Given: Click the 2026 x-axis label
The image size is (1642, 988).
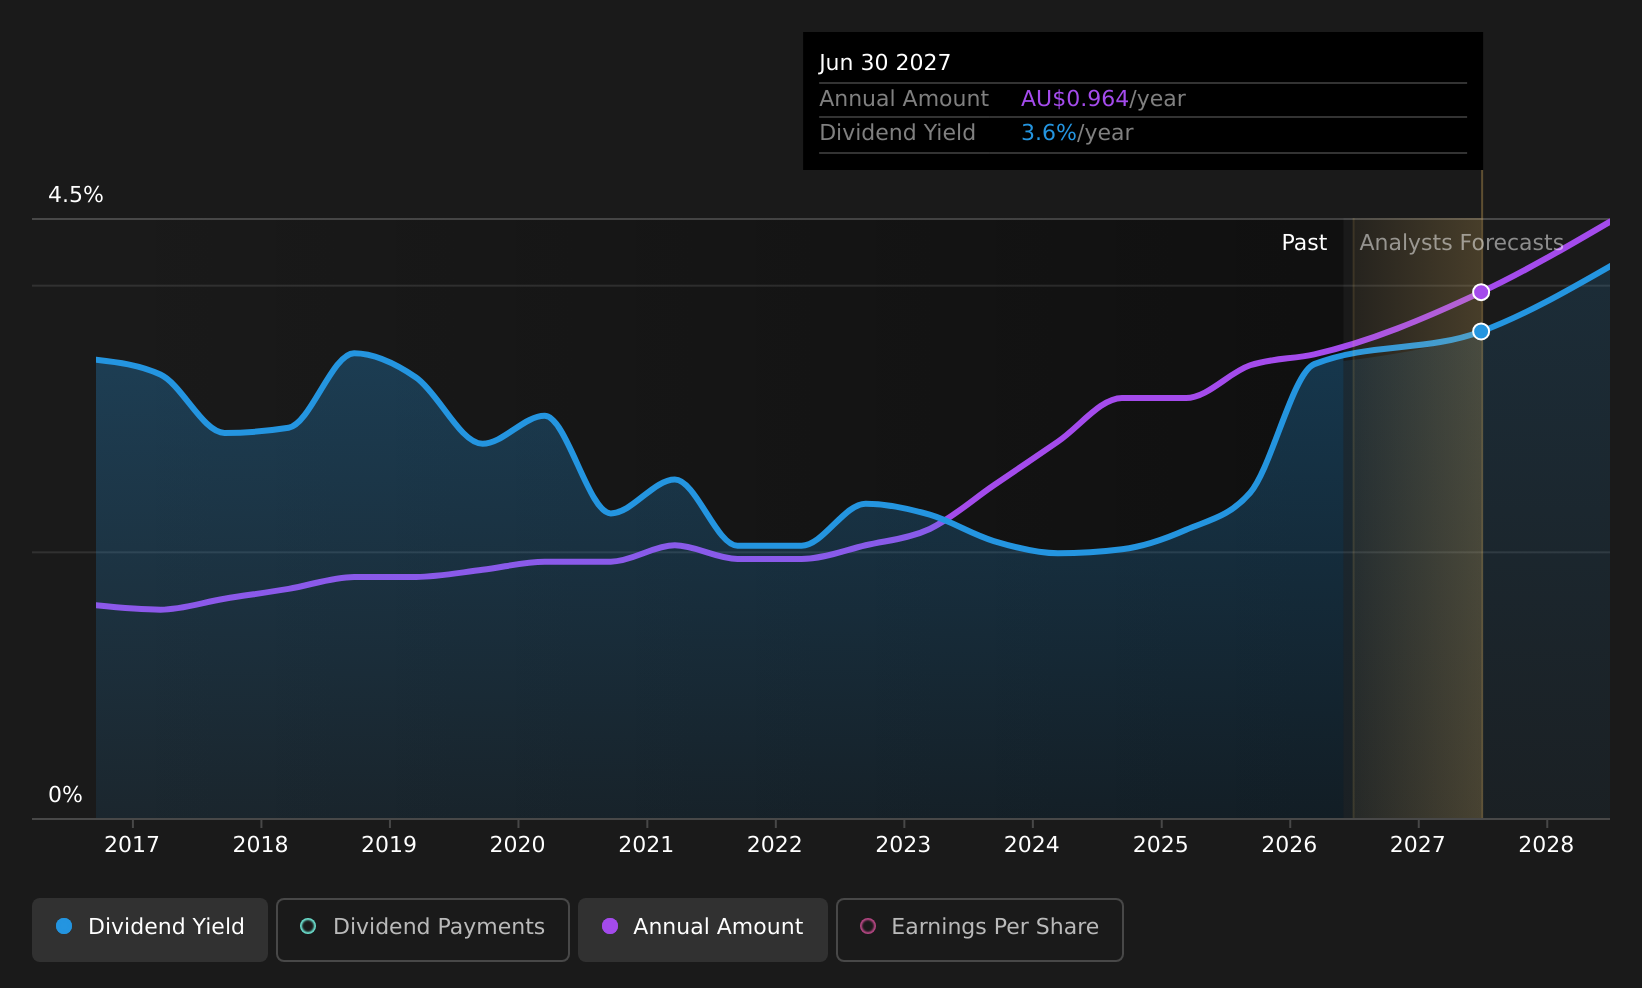Looking at the screenshot, I should [x=1290, y=845].
